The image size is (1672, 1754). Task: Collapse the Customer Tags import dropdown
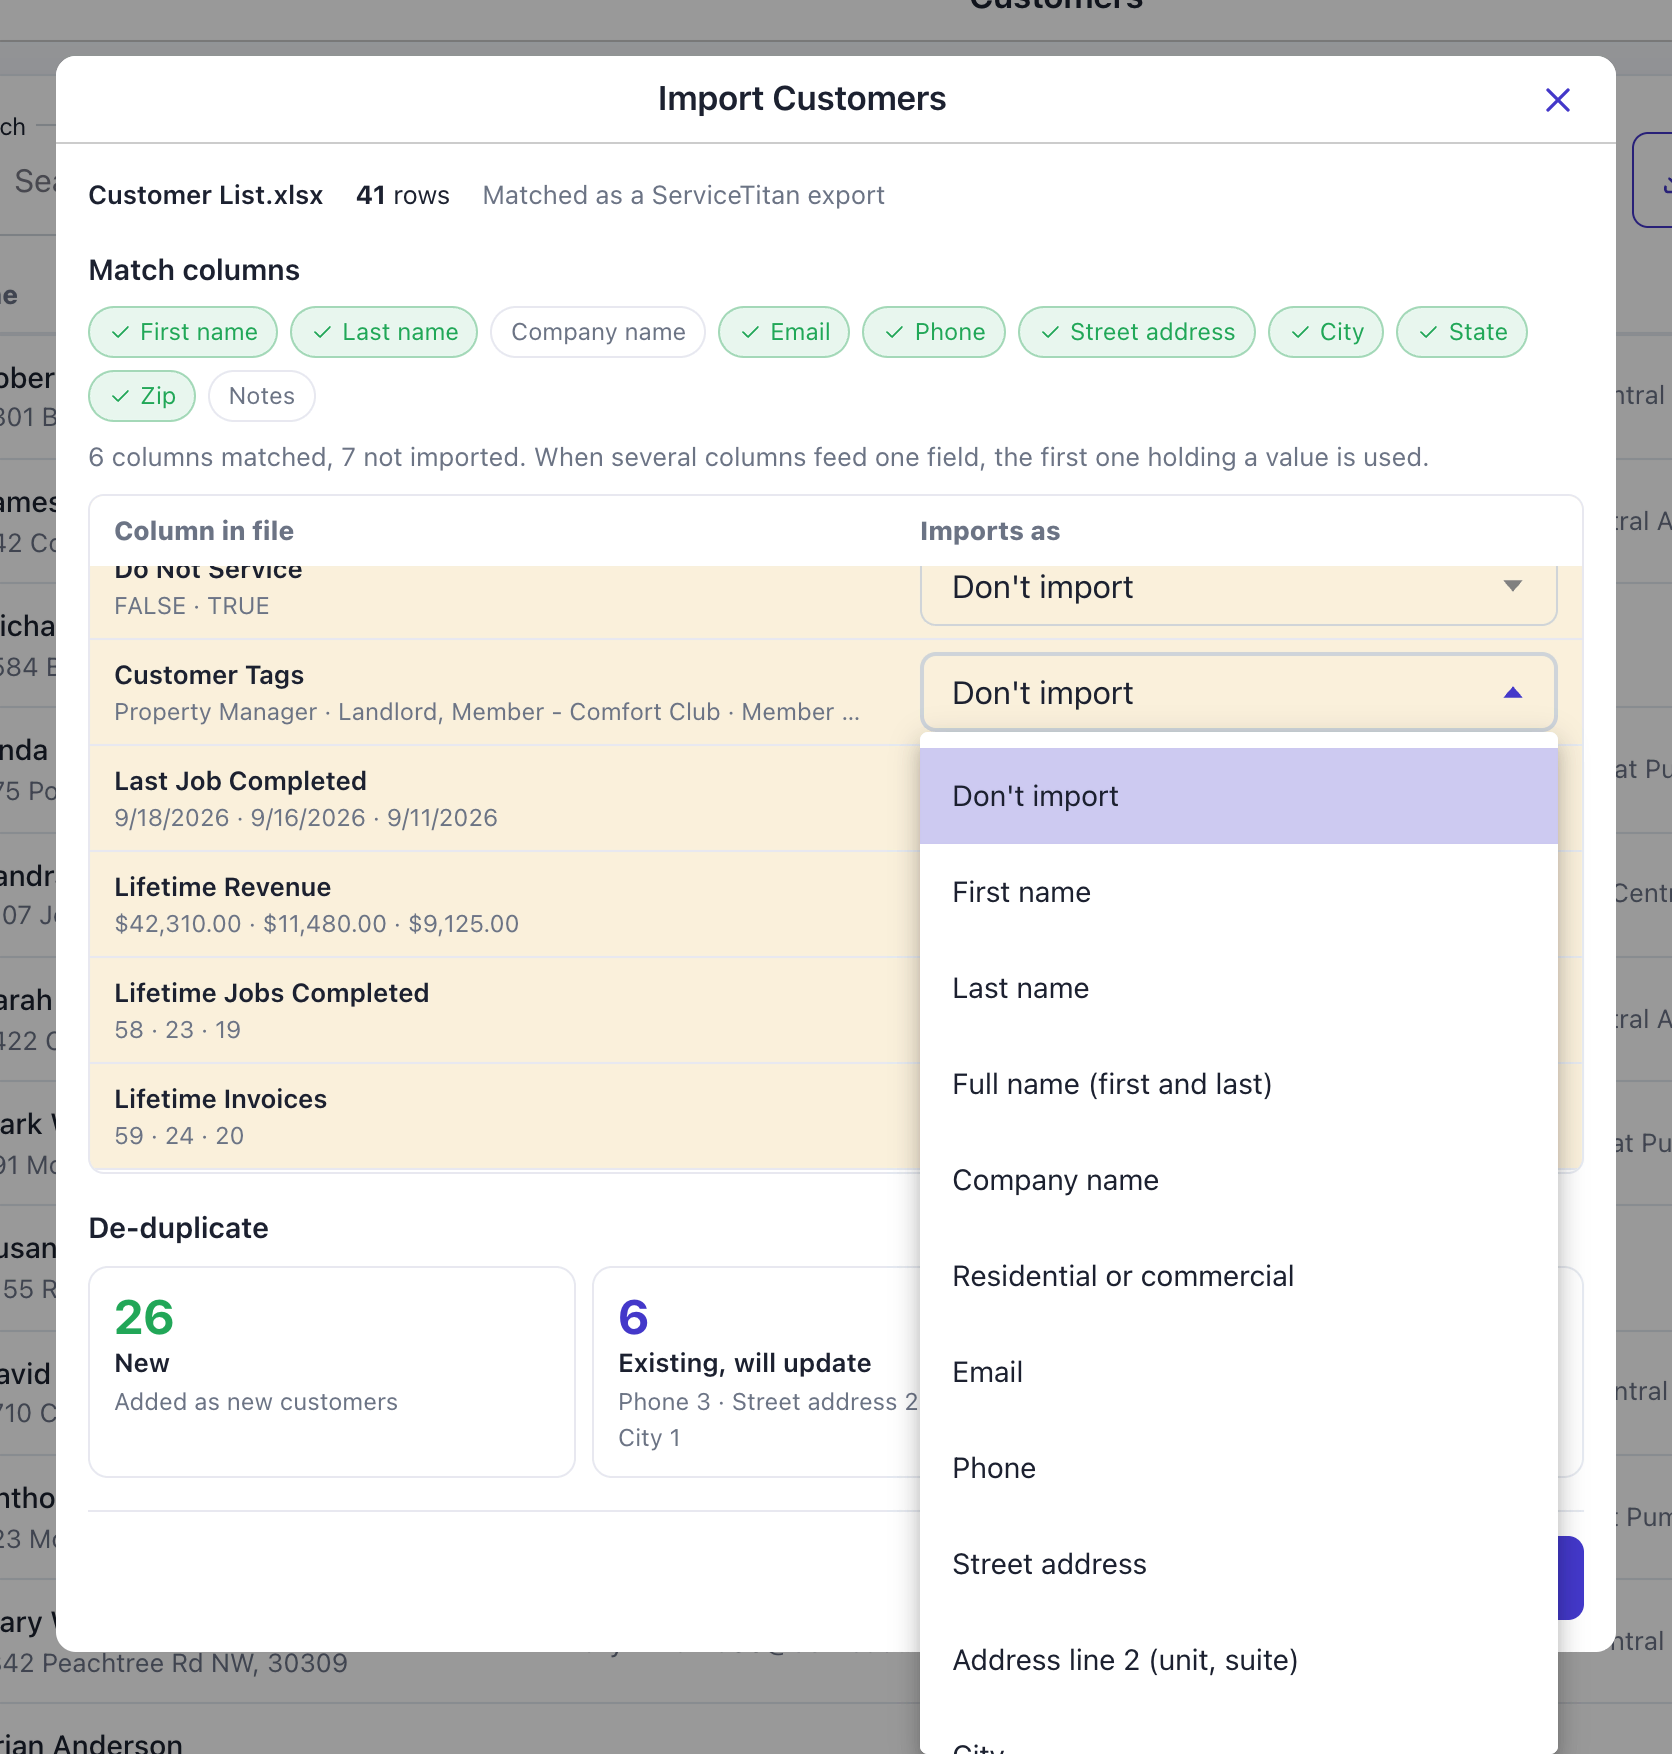click(1238, 693)
